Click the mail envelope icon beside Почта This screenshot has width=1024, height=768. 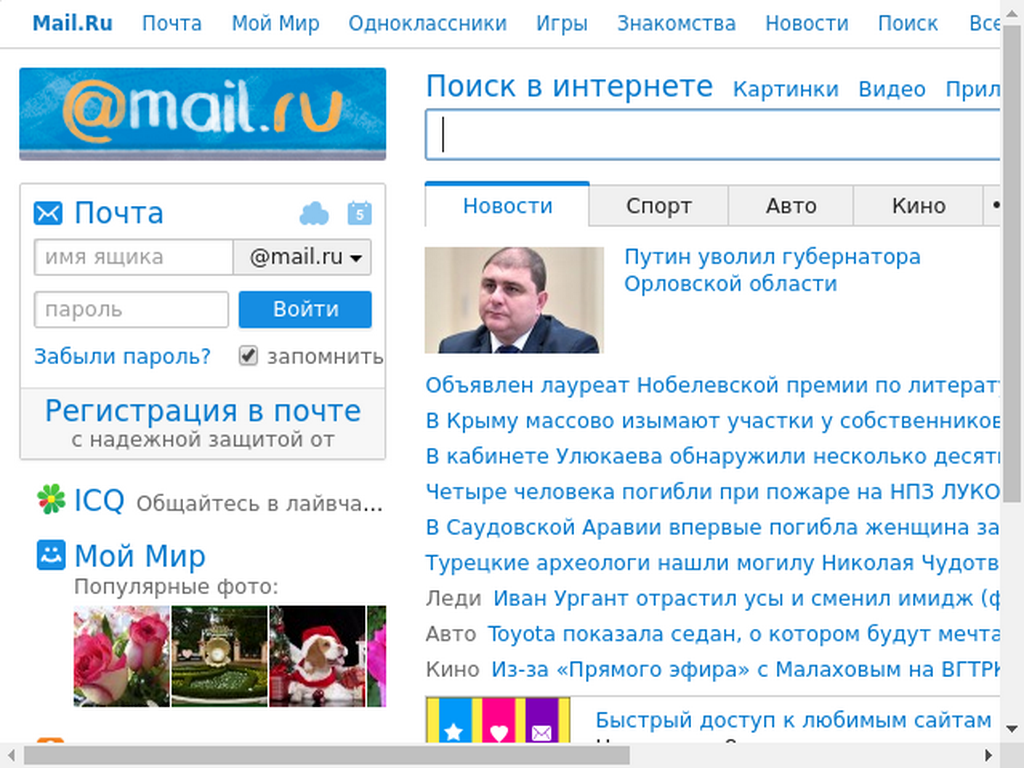click(x=48, y=214)
